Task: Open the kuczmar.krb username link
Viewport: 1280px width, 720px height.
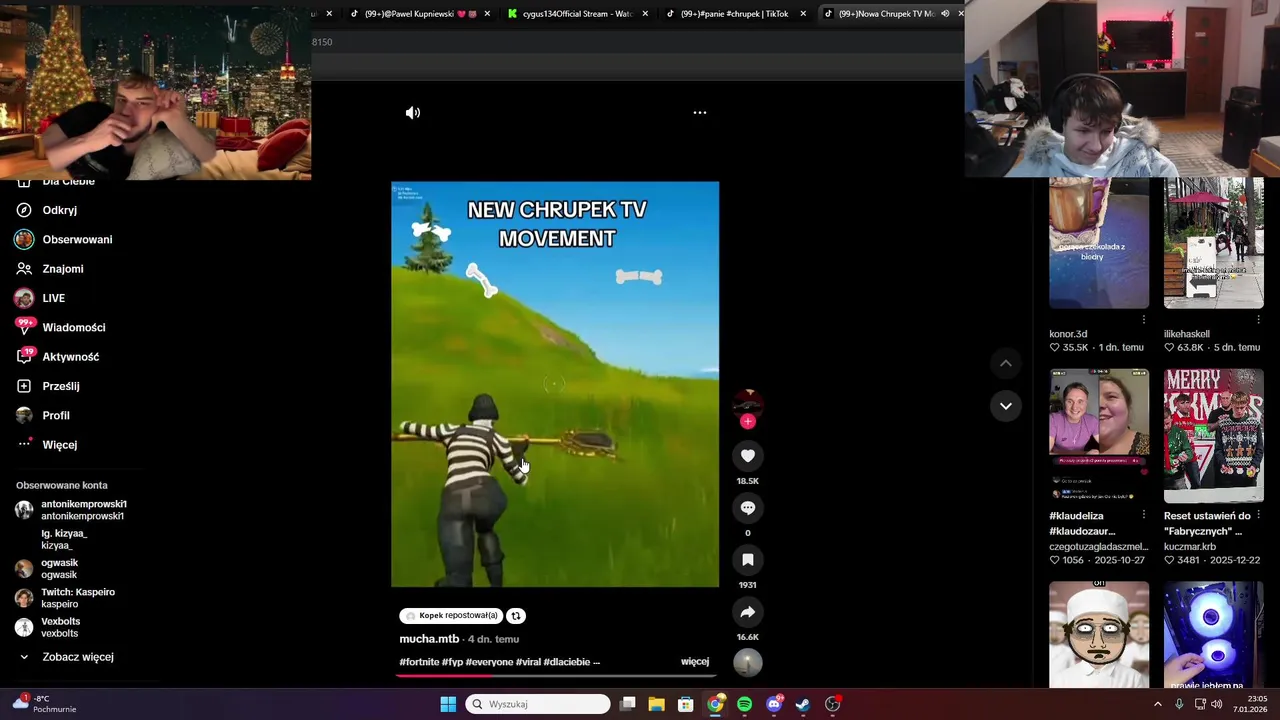Action: coord(1190,547)
